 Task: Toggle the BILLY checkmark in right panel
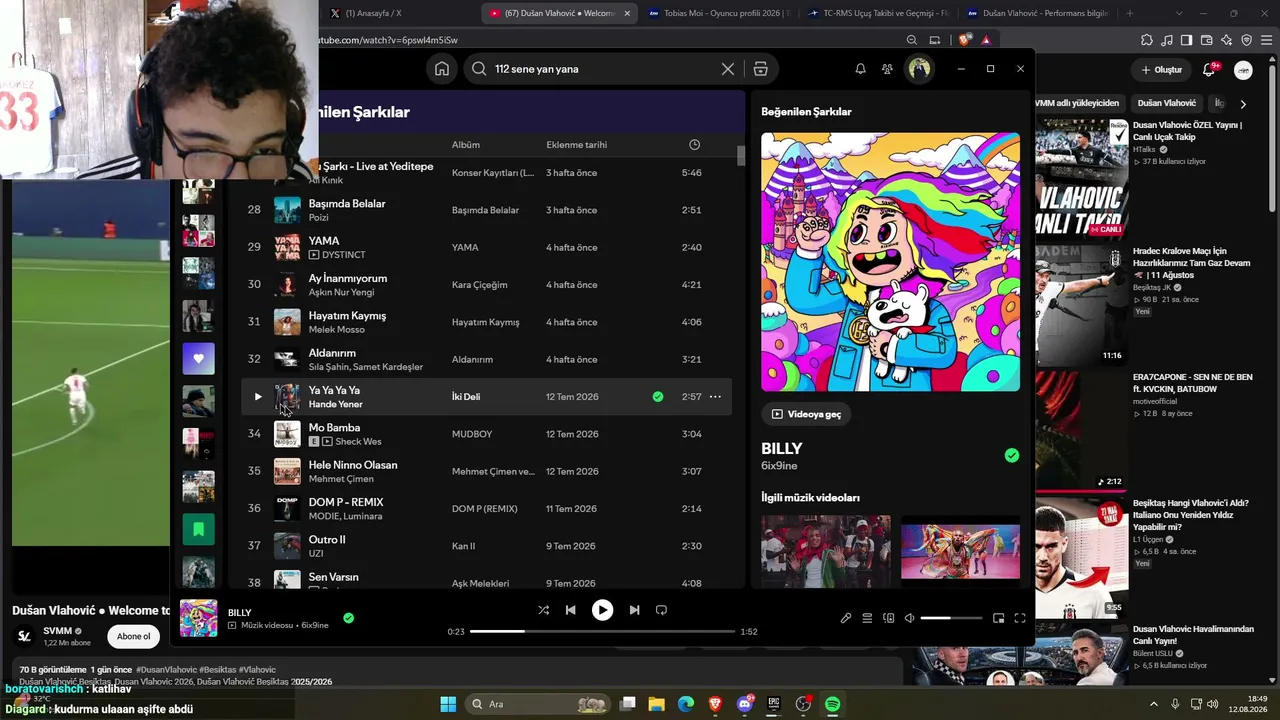tap(1012, 455)
